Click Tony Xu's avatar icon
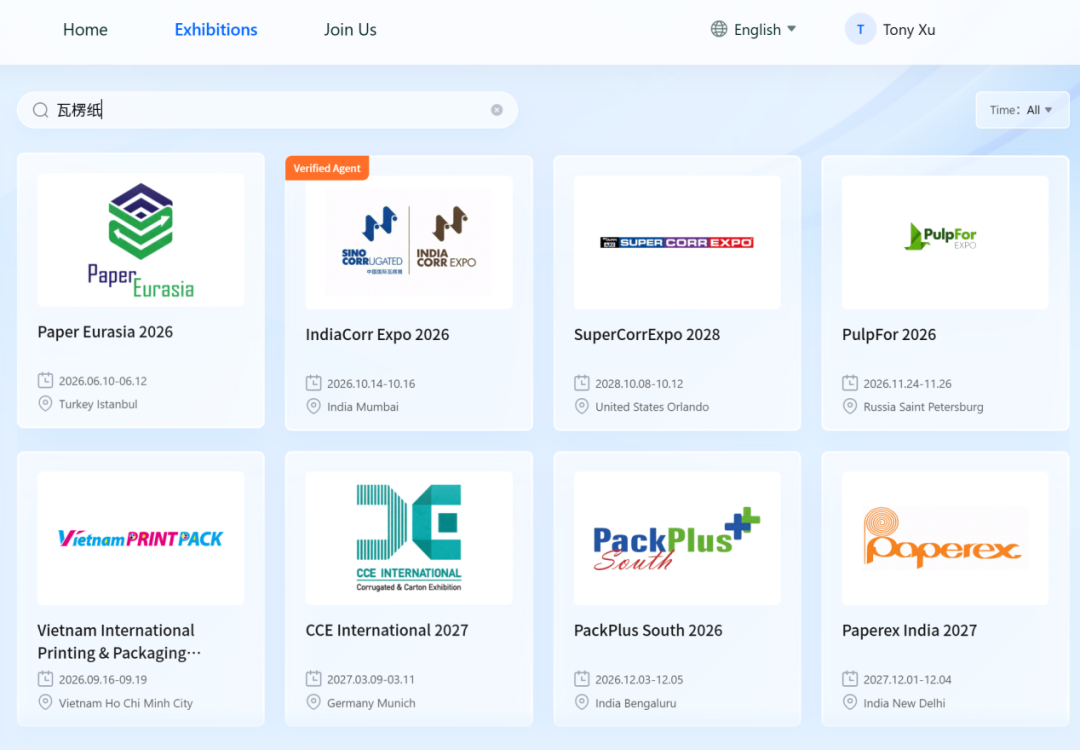The height and width of the screenshot is (750, 1080). [860, 30]
